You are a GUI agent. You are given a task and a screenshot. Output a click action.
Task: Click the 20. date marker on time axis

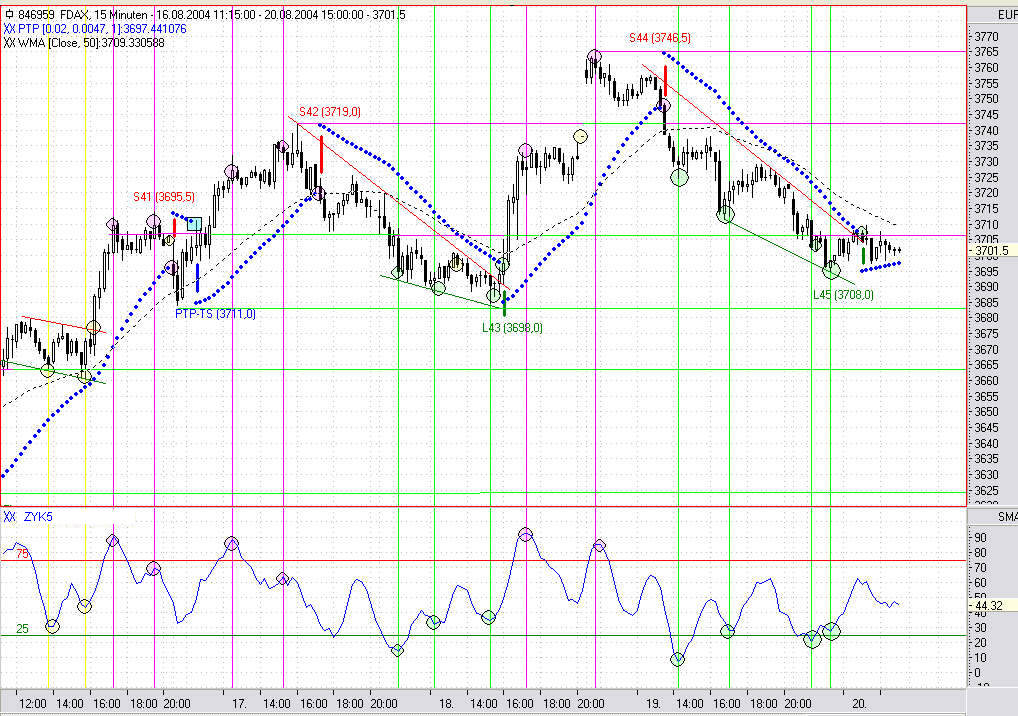(860, 704)
